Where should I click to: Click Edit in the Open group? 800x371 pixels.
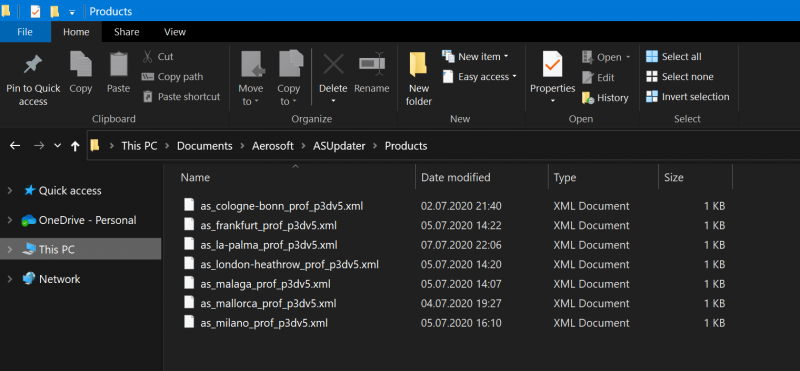tap(598, 78)
